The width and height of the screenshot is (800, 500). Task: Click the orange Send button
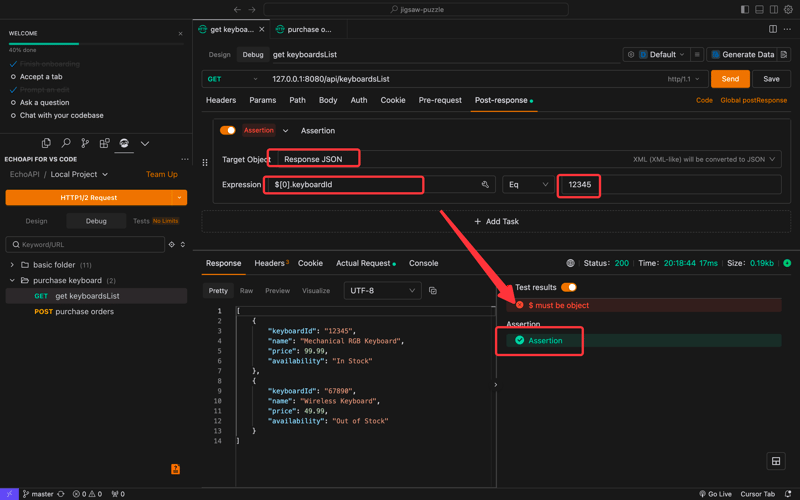pos(730,79)
